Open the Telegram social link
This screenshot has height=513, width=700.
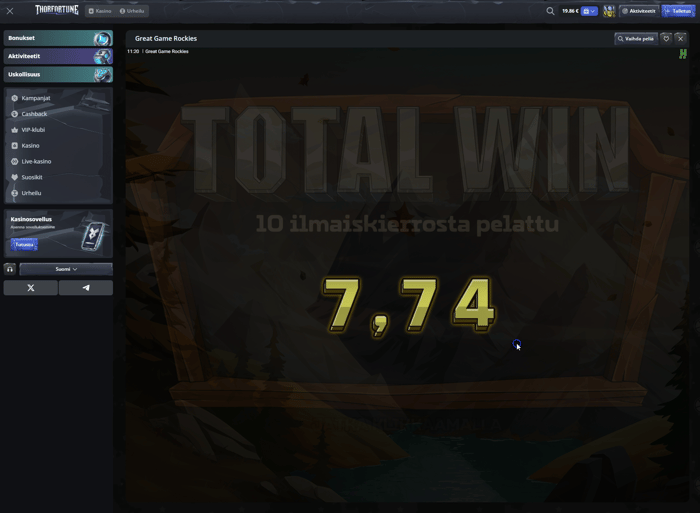86,288
